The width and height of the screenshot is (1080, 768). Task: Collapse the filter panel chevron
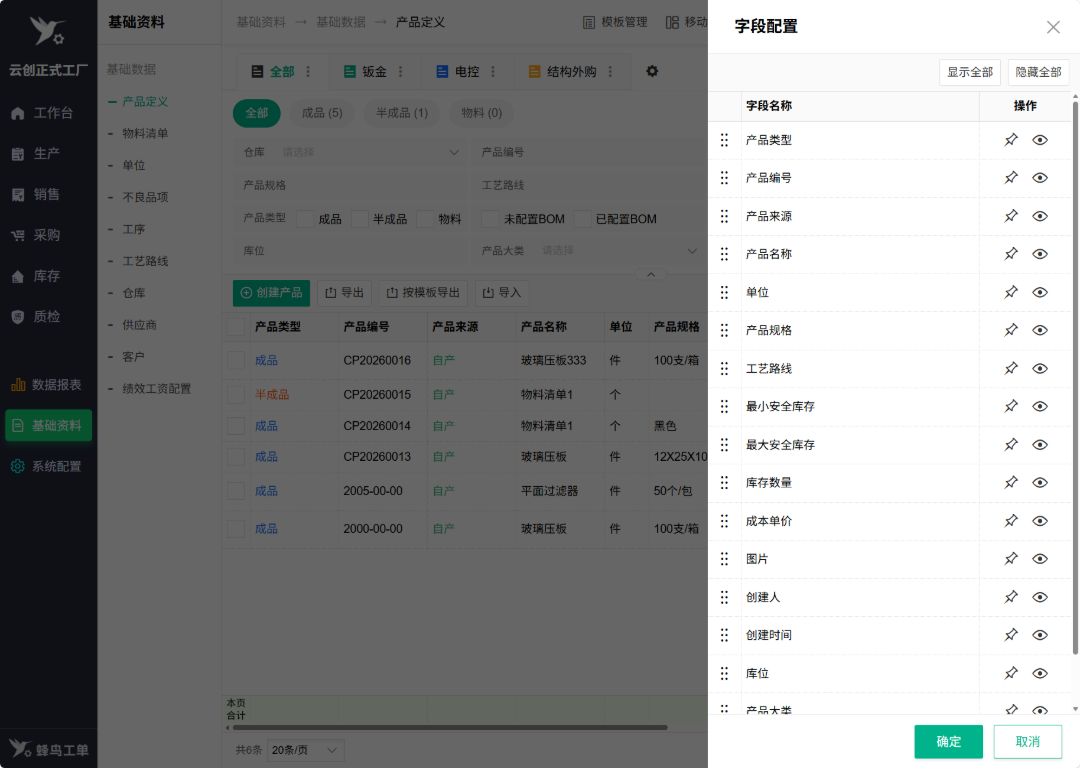(651, 274)
